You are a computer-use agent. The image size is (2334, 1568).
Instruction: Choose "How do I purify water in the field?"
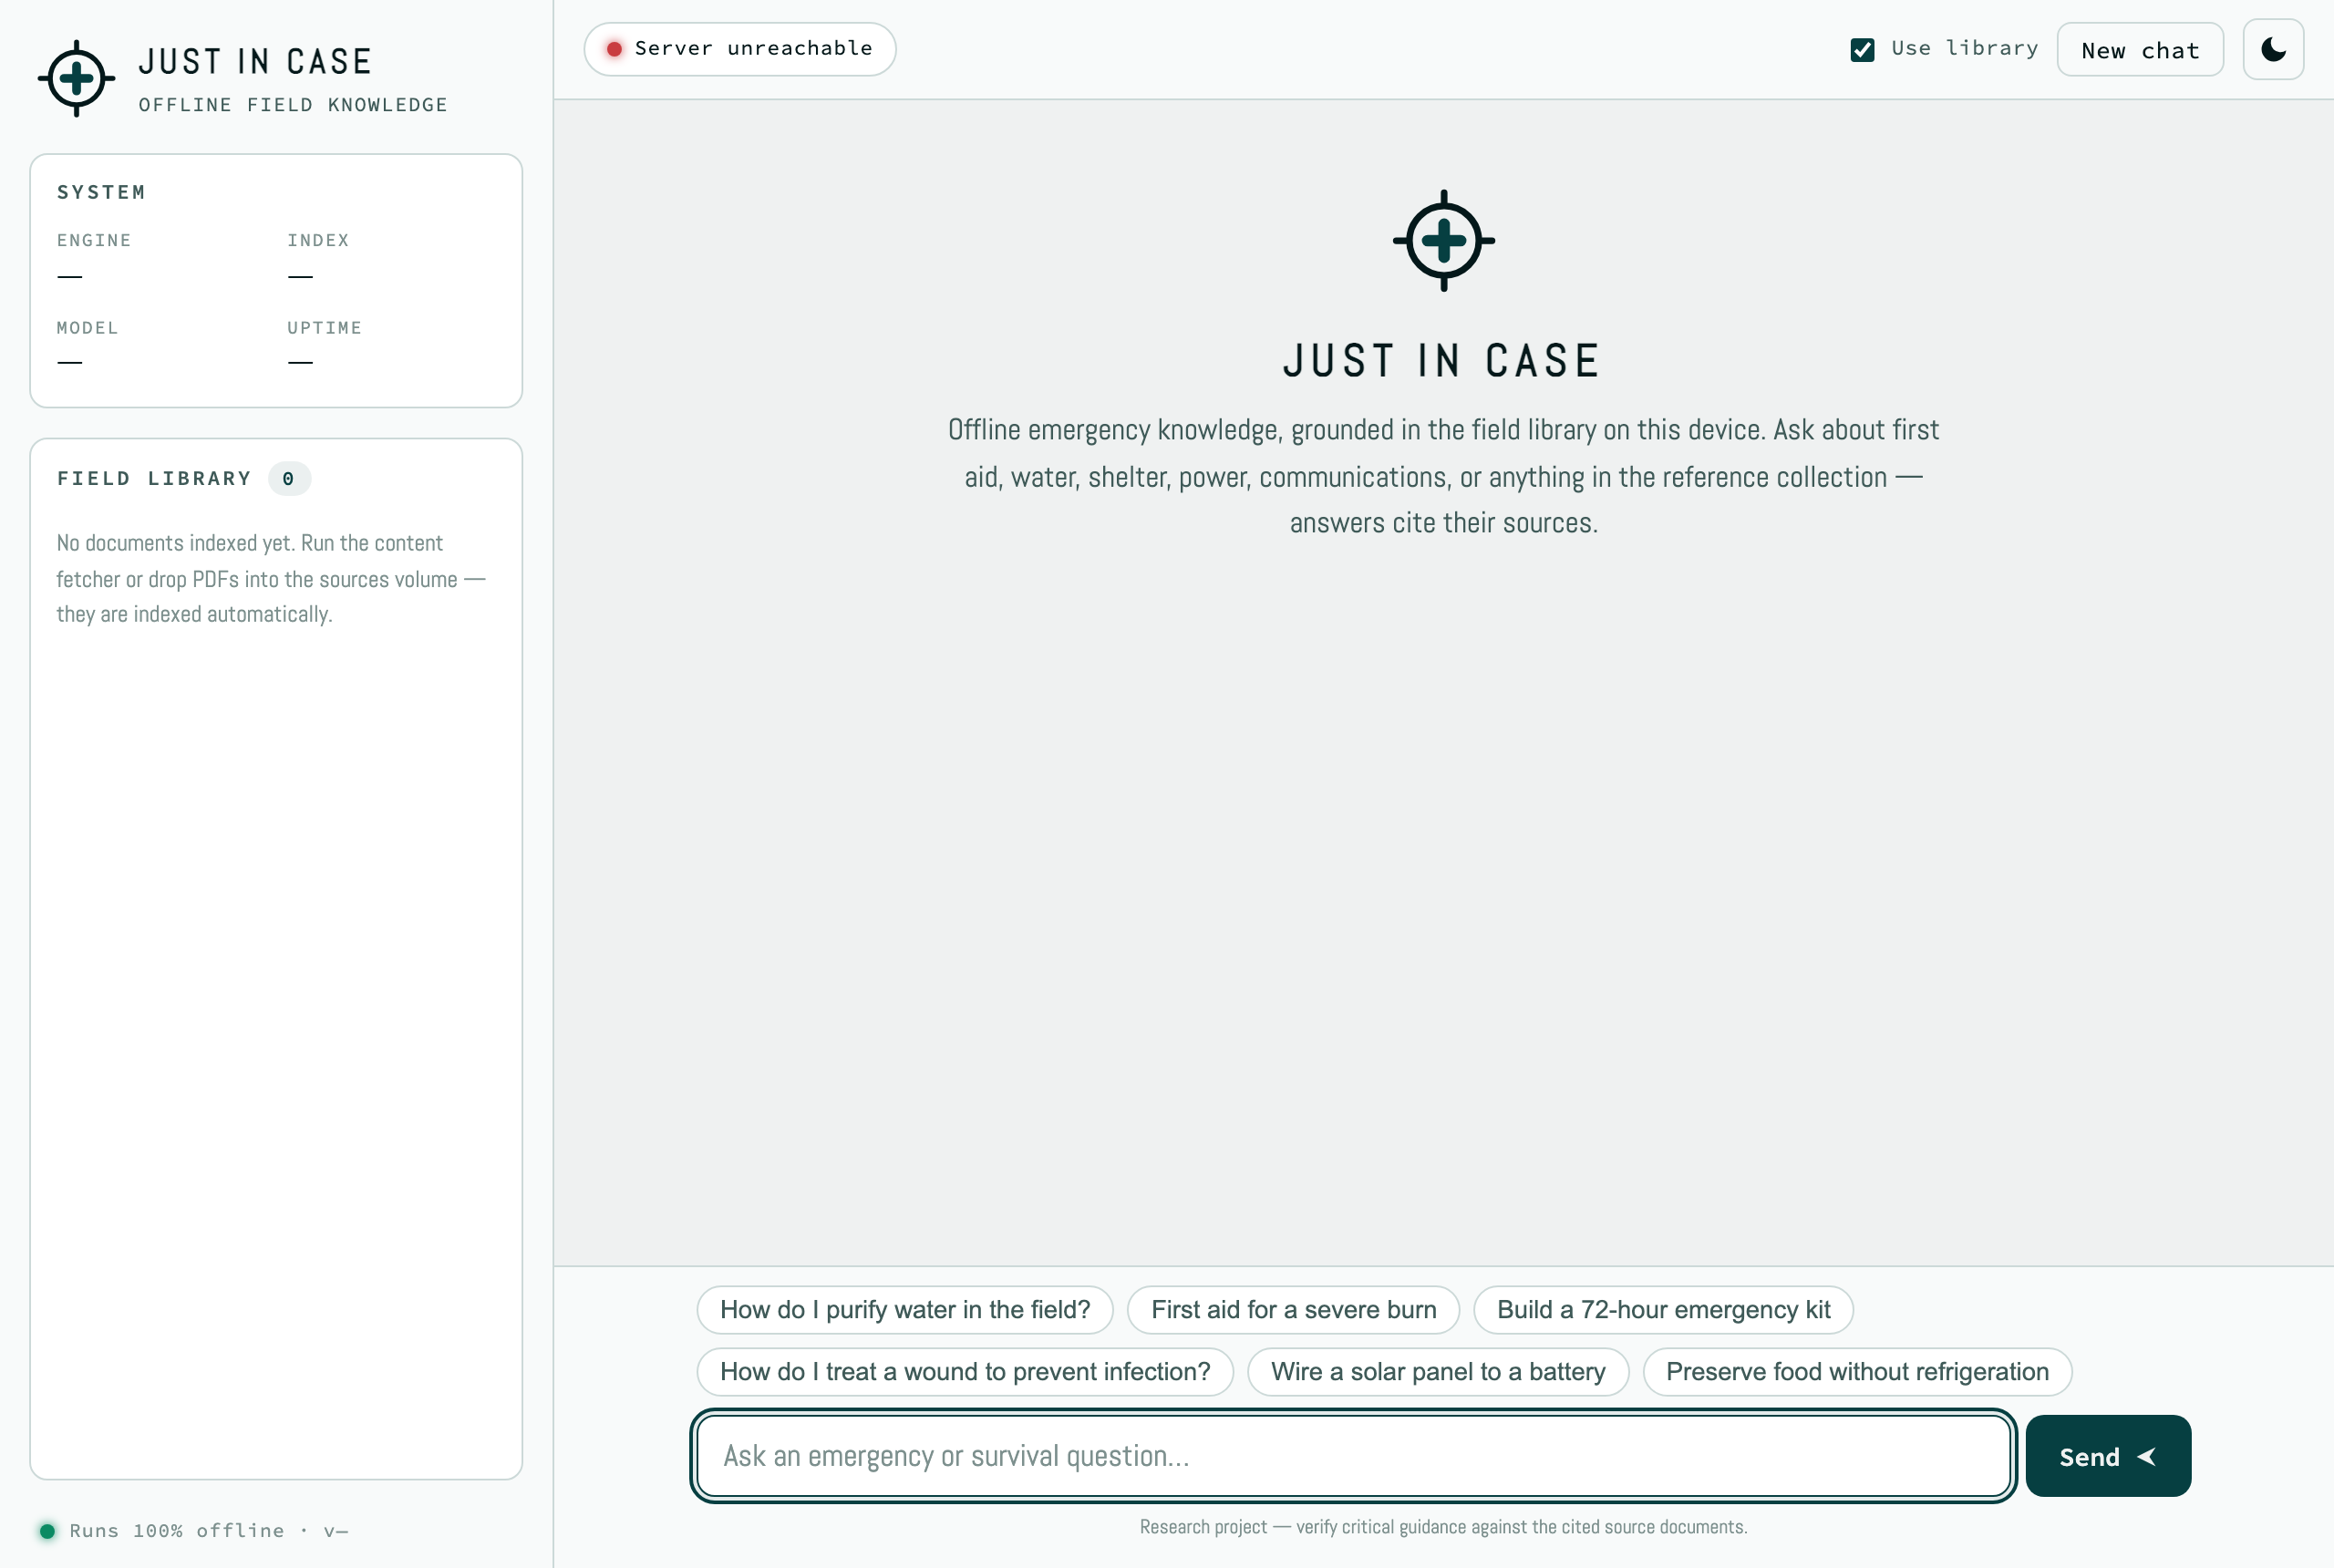905,1309
